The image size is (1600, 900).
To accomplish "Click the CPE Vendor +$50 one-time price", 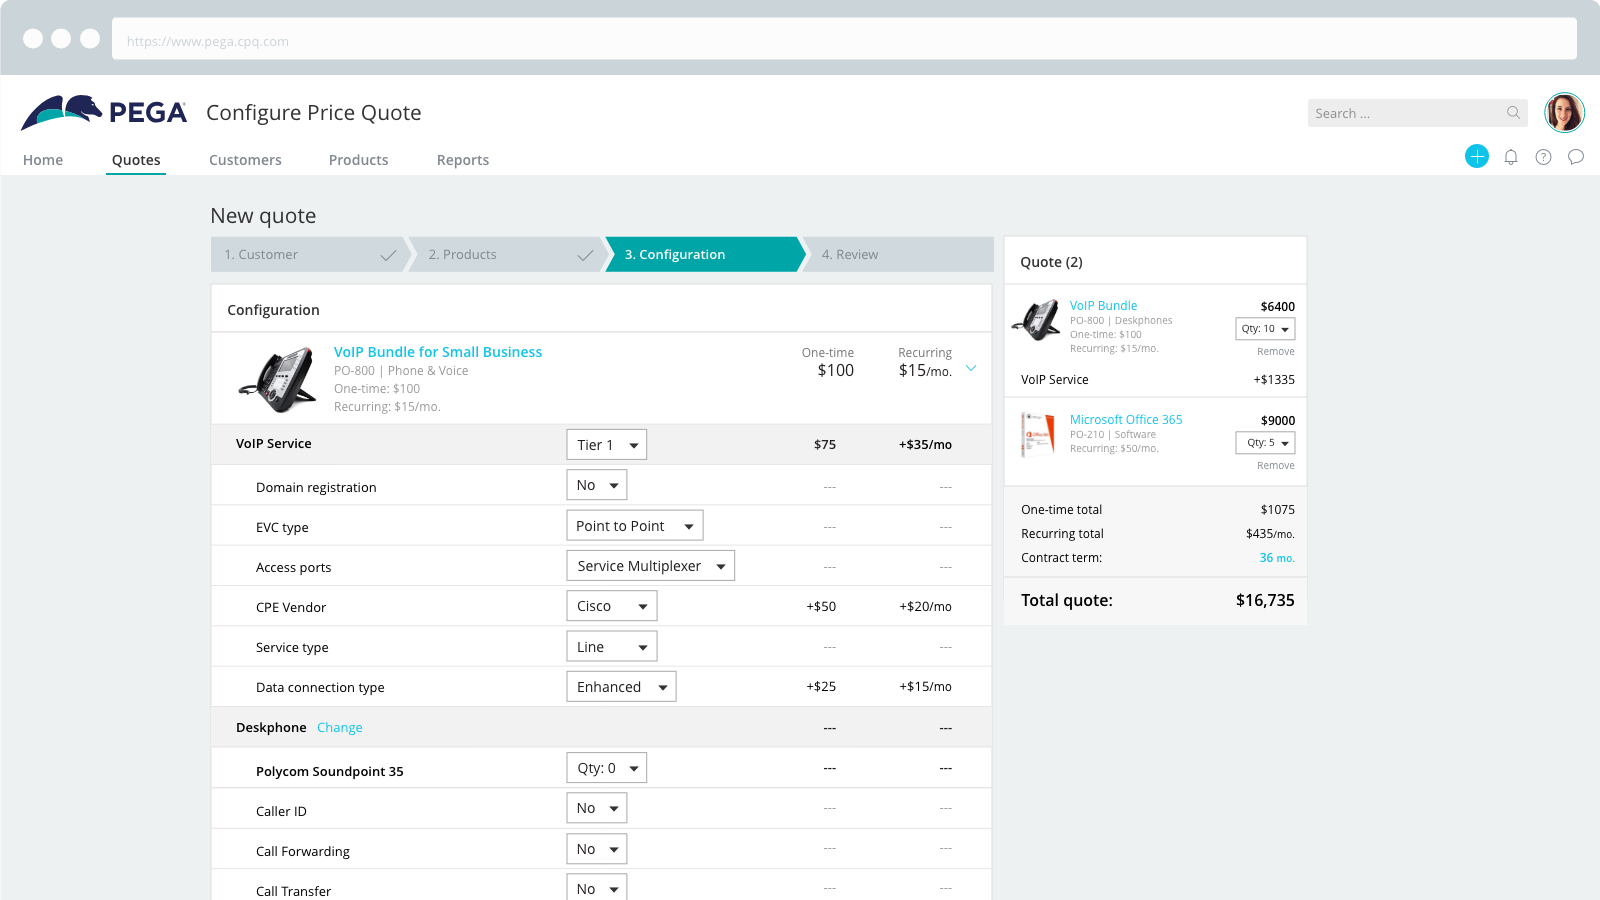I will (x=821, y=607).
